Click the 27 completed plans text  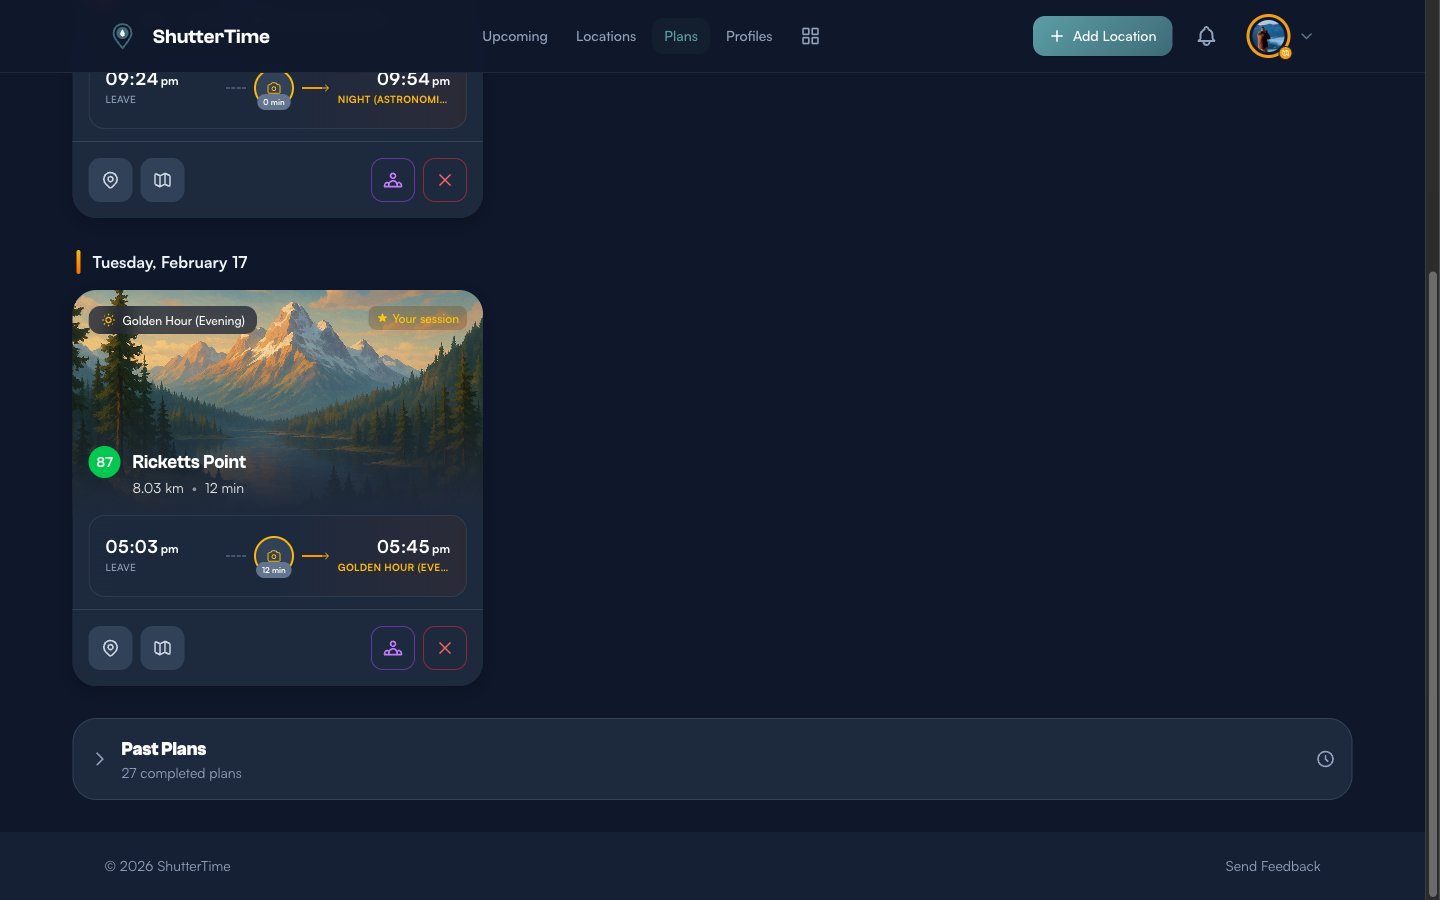182,773
